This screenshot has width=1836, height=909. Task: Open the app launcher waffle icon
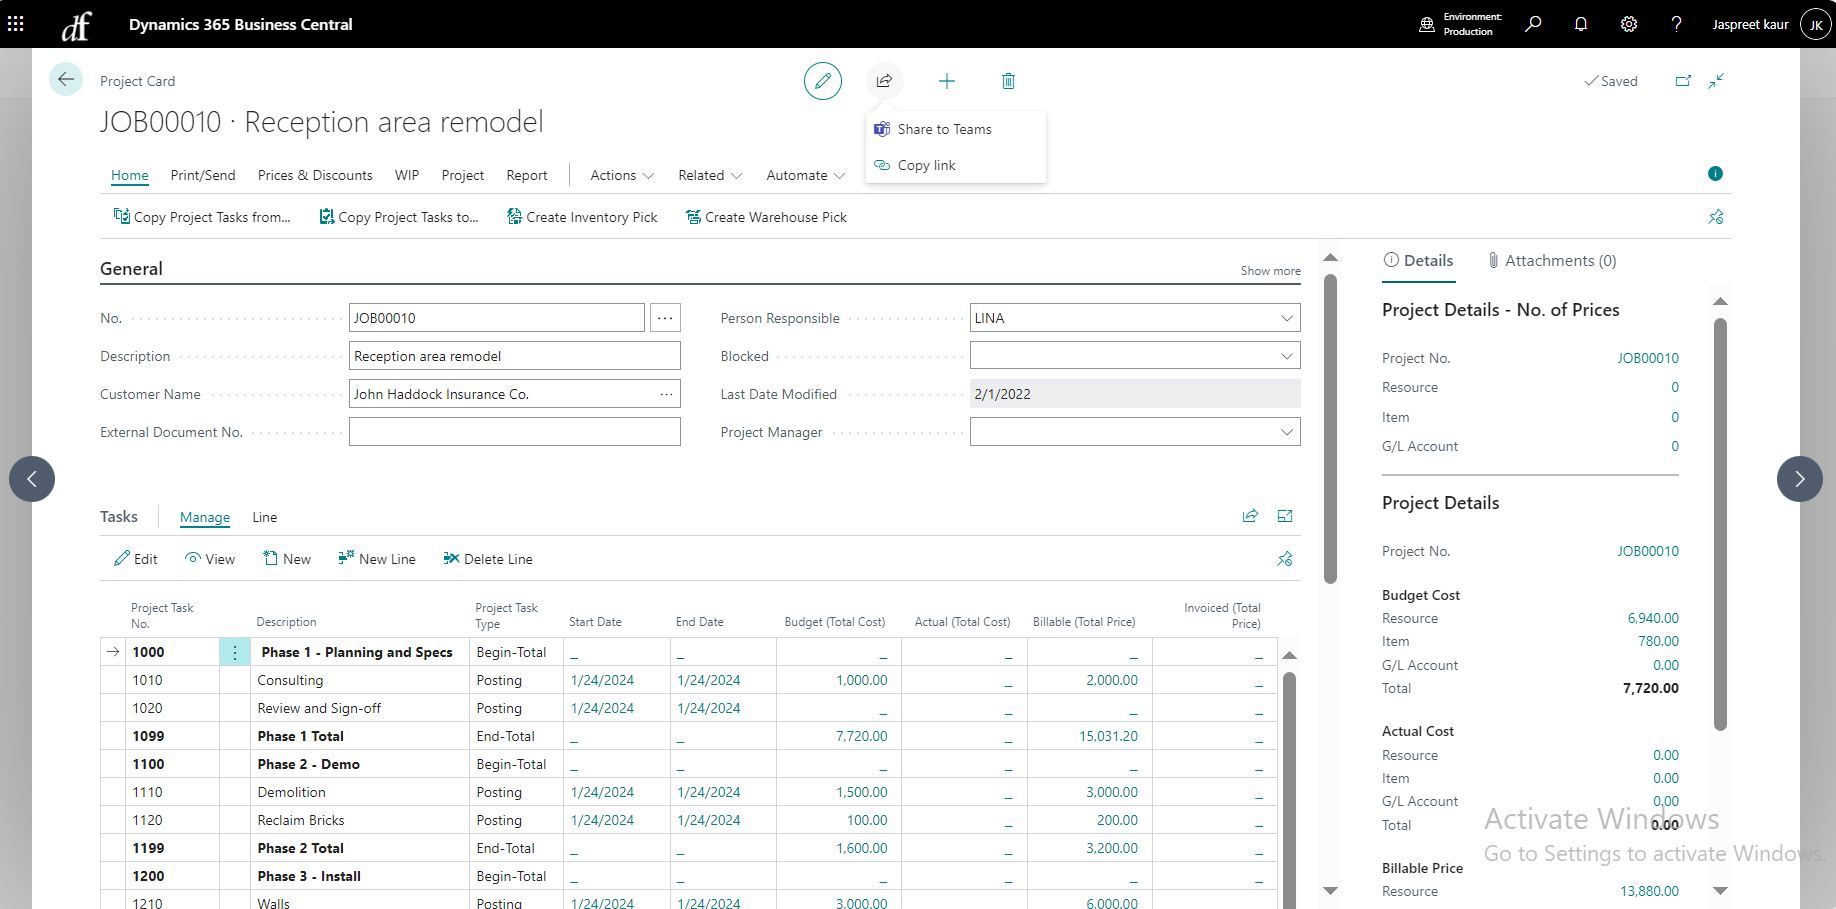point(16,24)
